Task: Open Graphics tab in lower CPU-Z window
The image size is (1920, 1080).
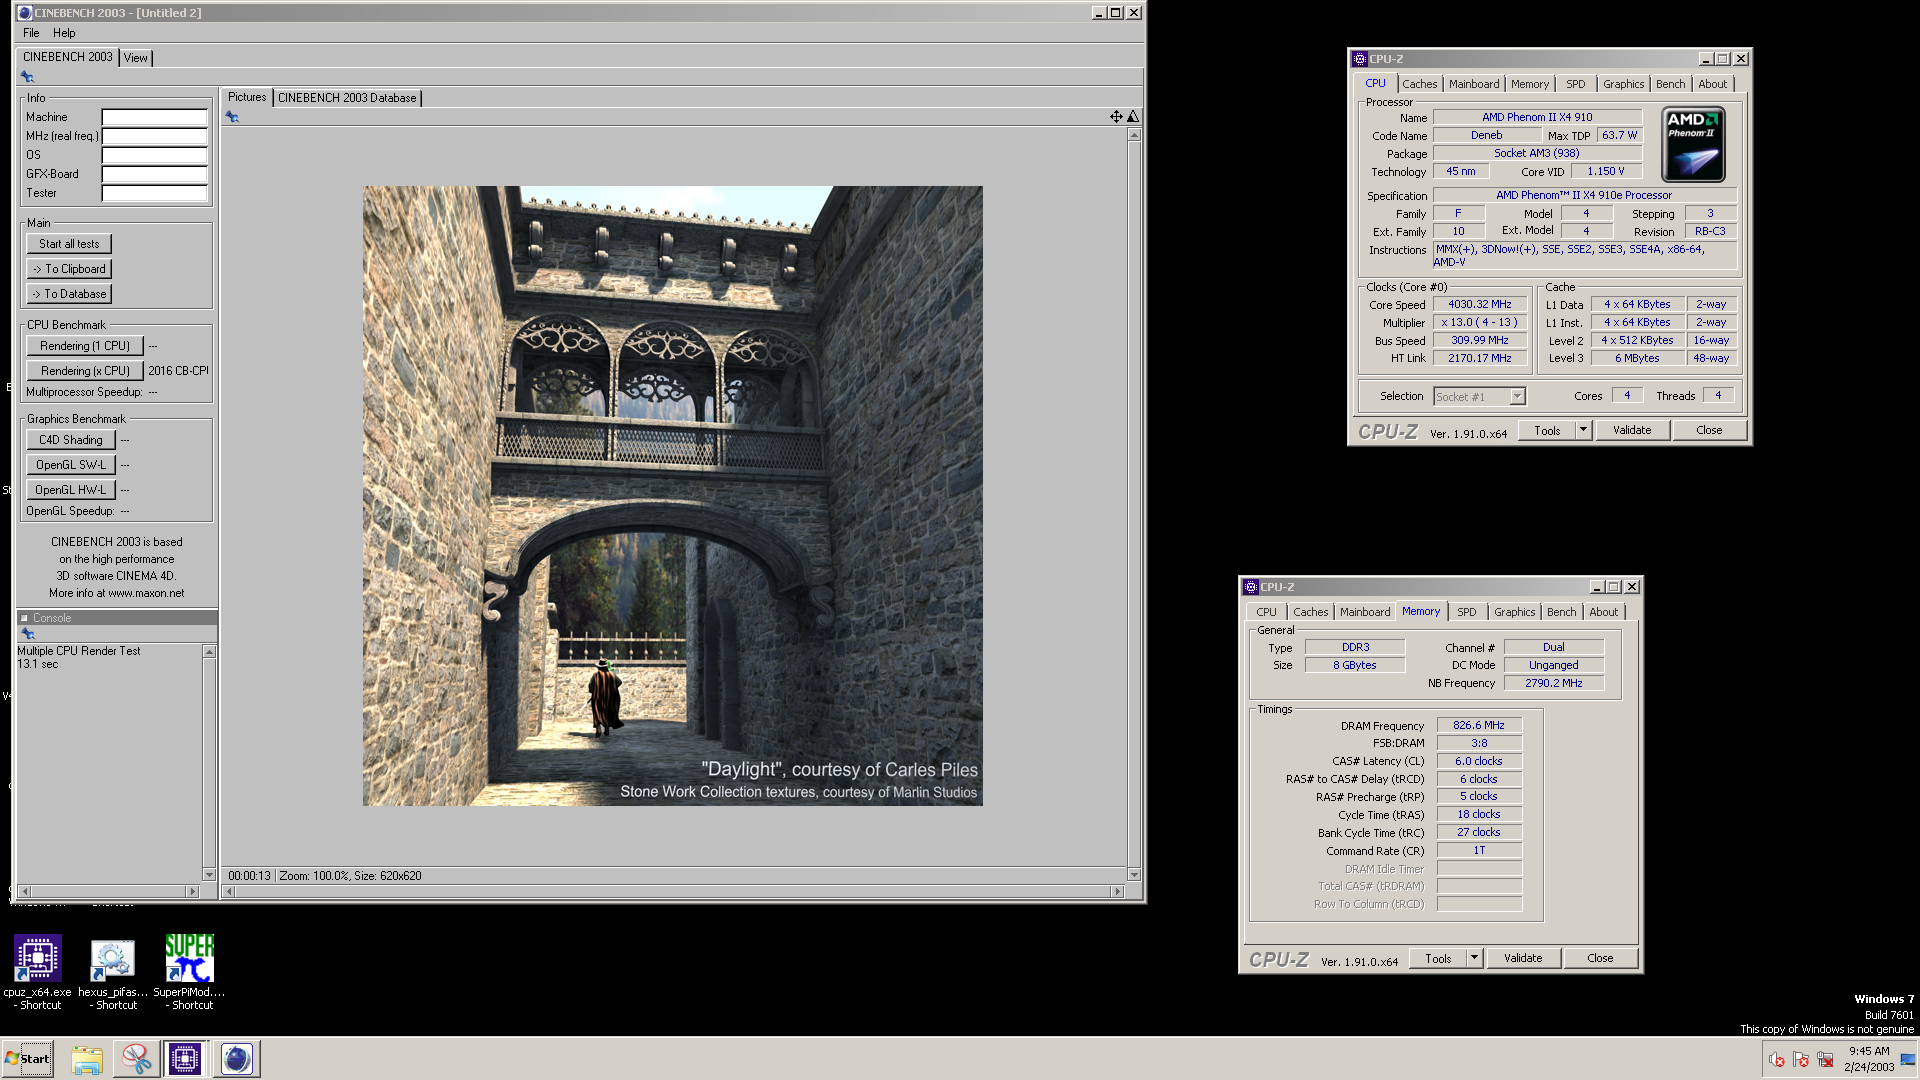Action: point(1514,612)
